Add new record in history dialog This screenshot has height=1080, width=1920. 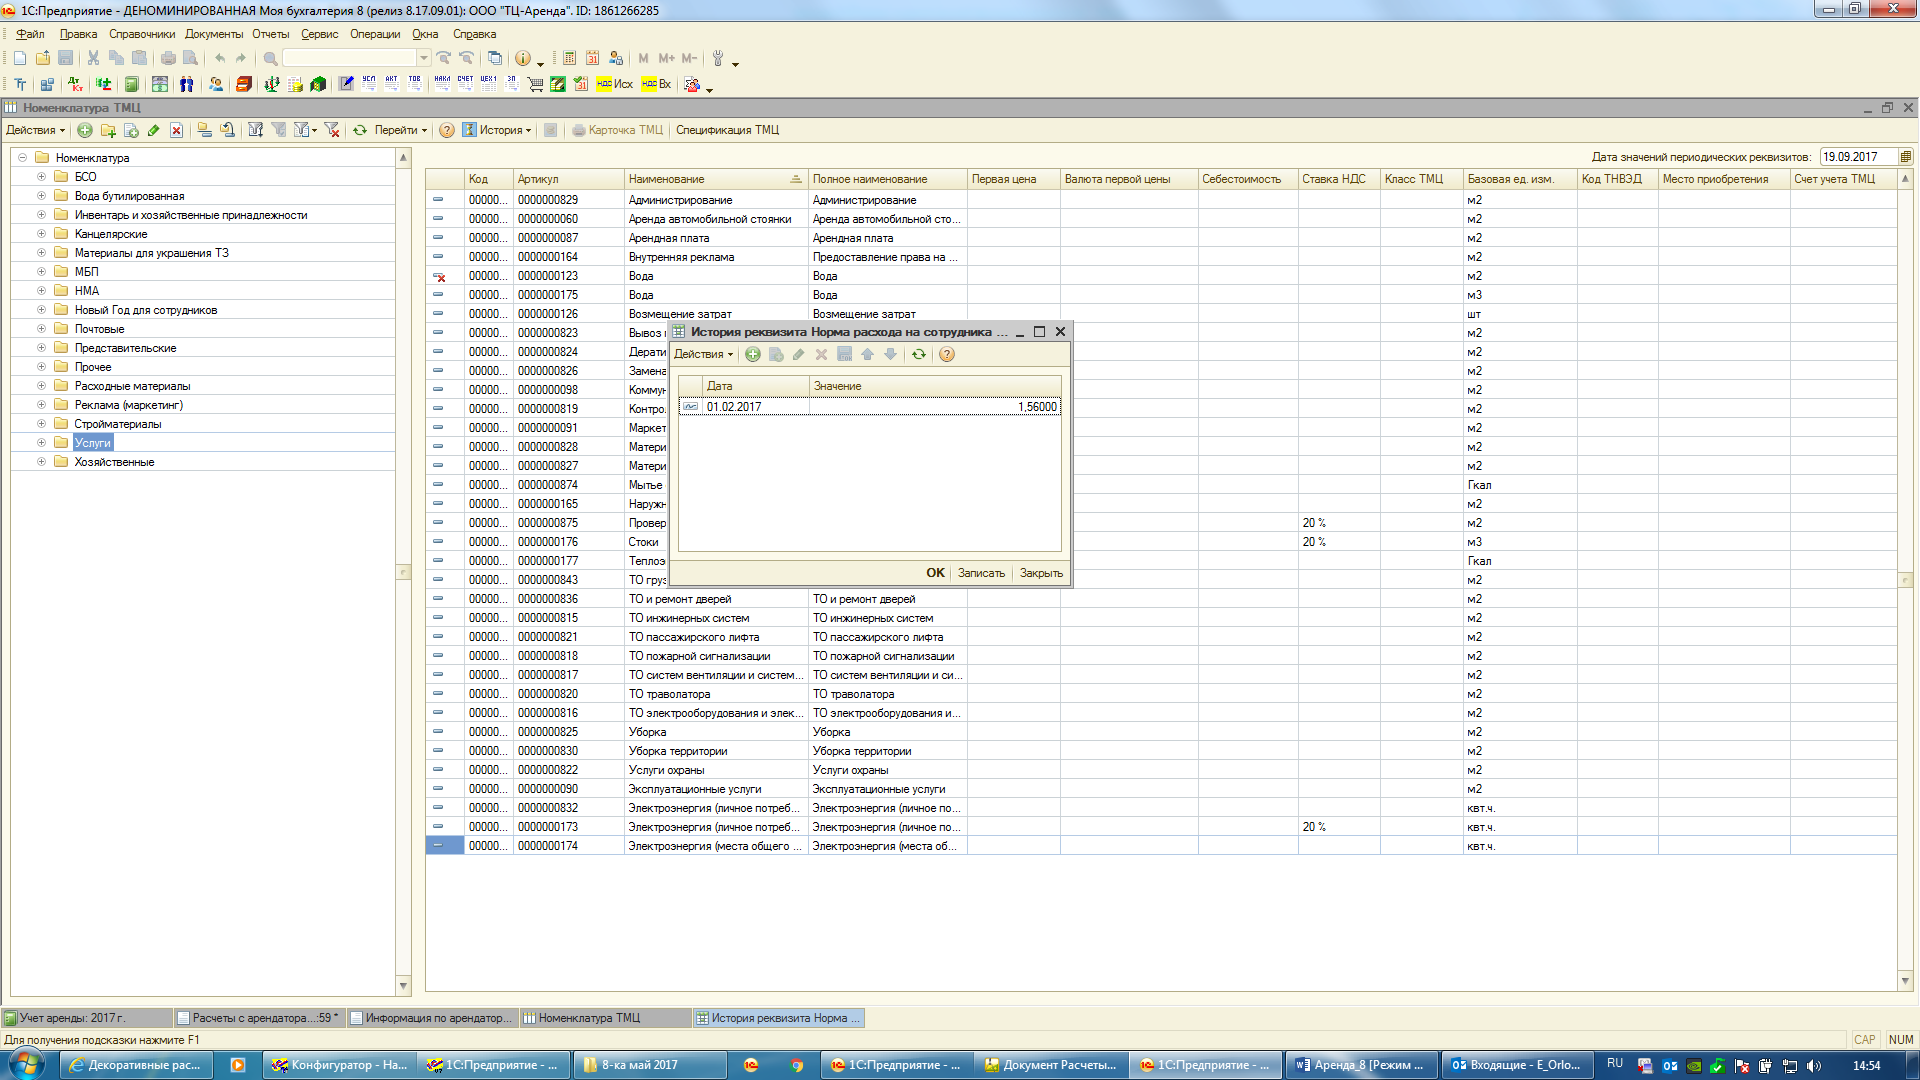coord(753,354)
